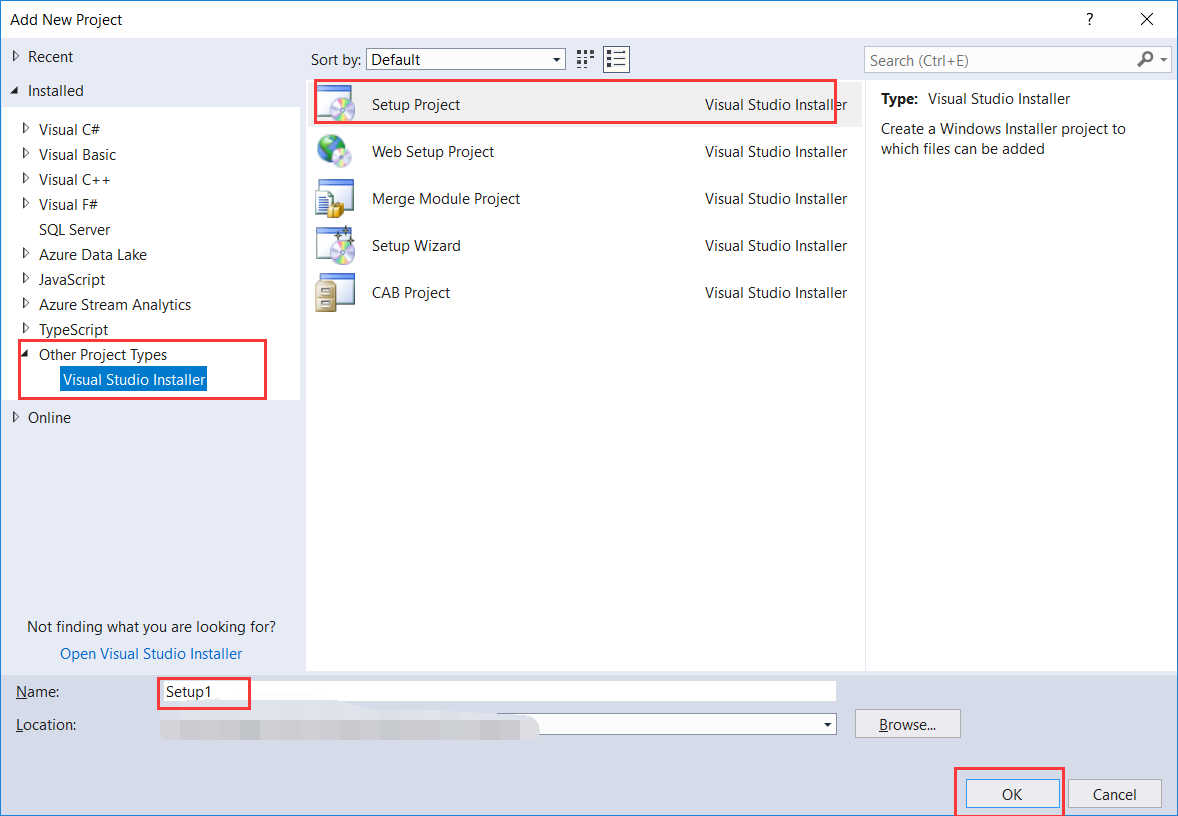Expand the Visual F# node

pos(26,204)
